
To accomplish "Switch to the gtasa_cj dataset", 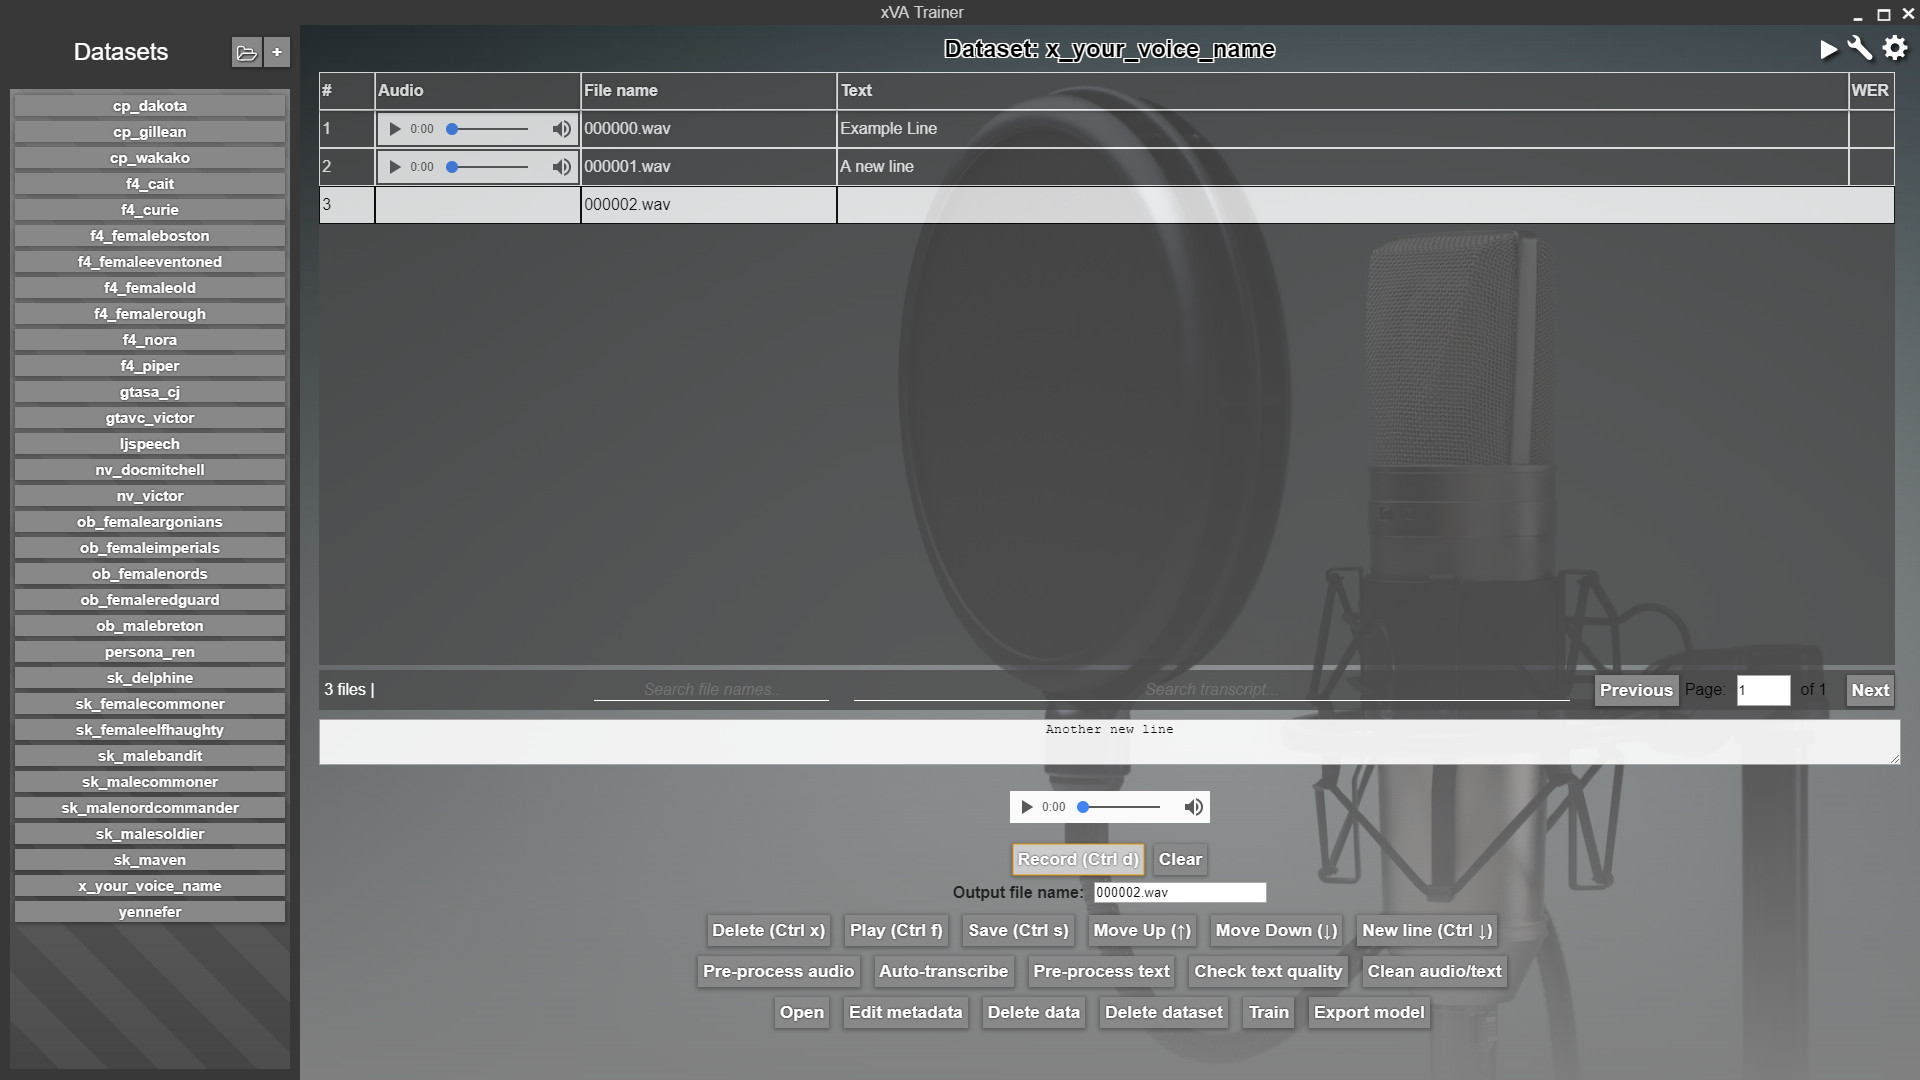I will 149,391.
